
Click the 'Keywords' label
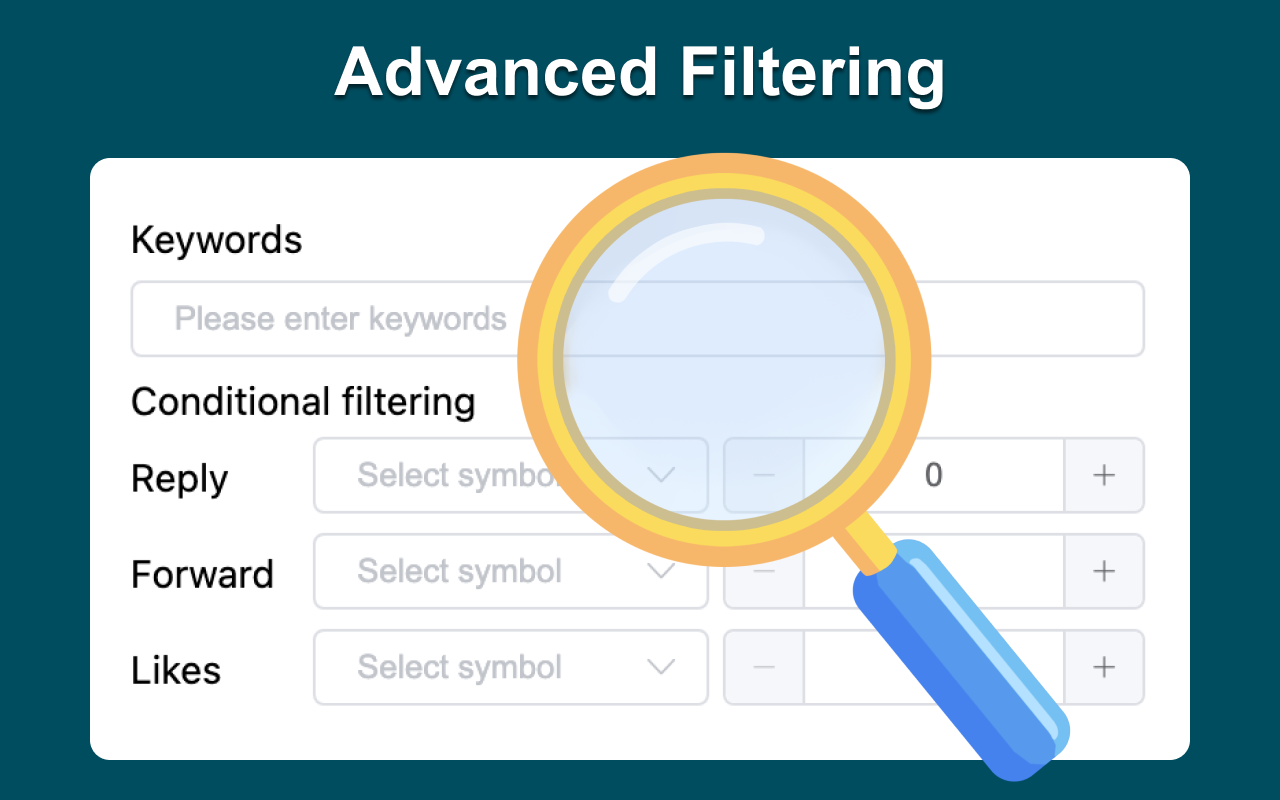pos(216,240)
